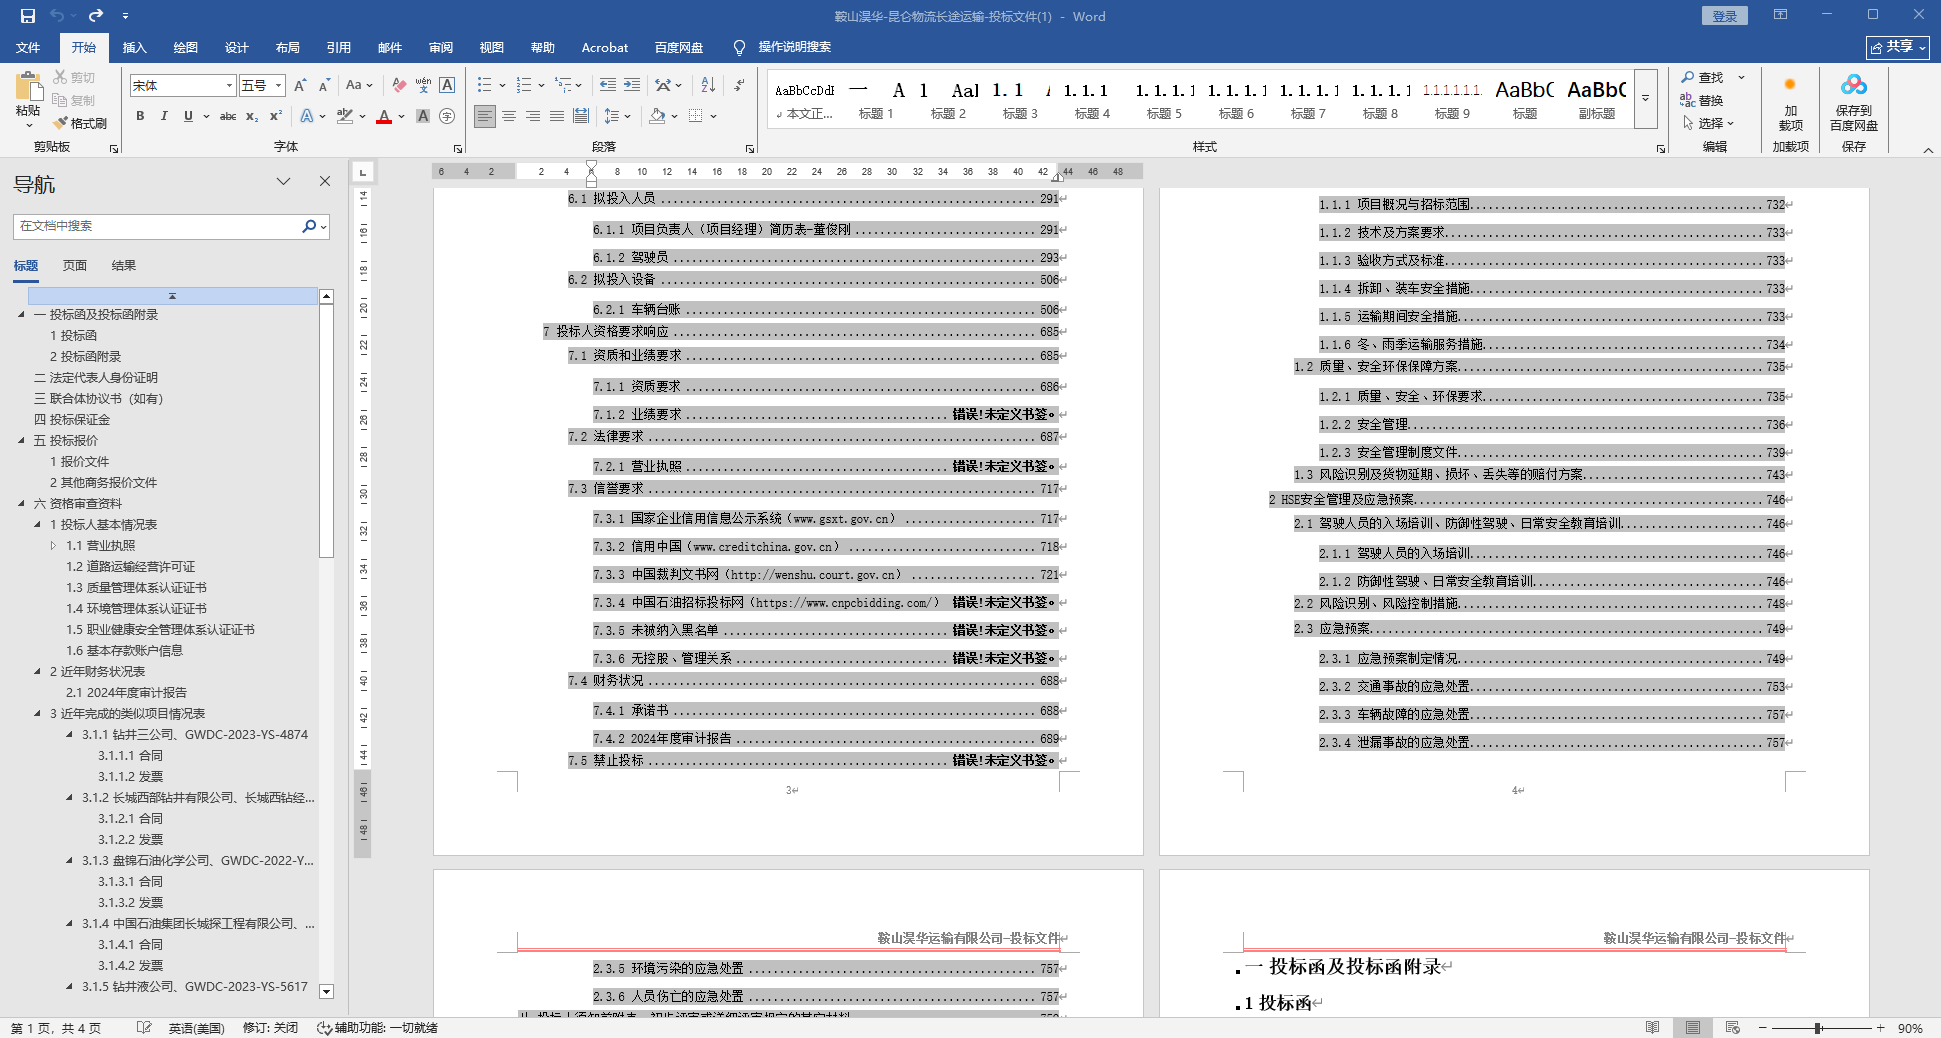1941x1038 pixels.
Task: Collapse the 六 资格审查资料 tree node
Action: point(21,503)
